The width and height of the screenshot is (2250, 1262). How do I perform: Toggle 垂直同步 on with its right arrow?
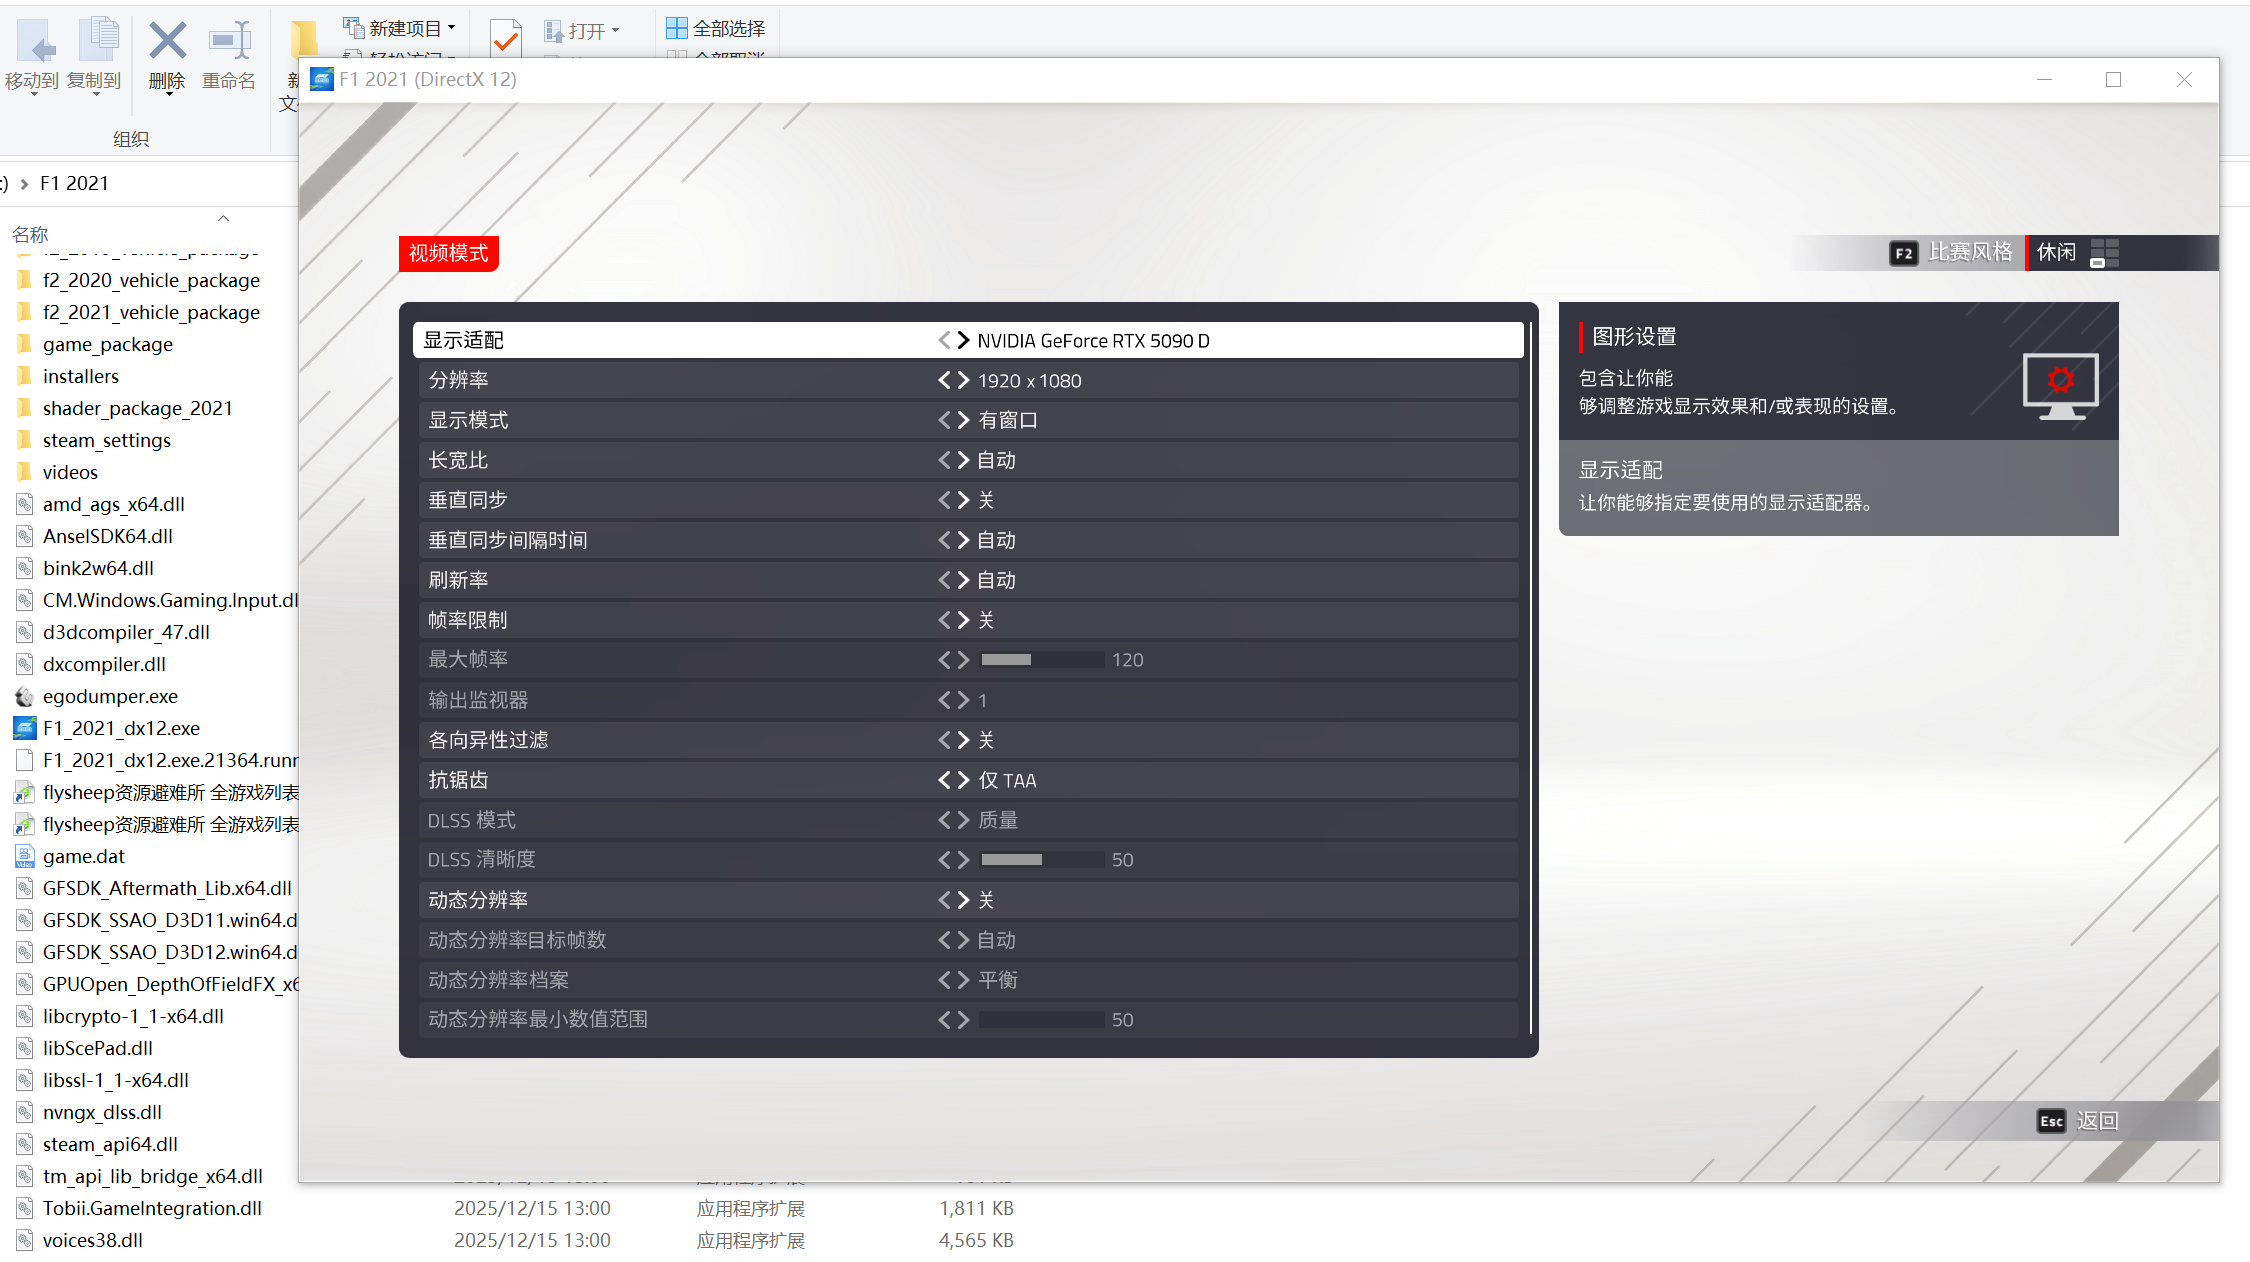(x=963, y=500)
